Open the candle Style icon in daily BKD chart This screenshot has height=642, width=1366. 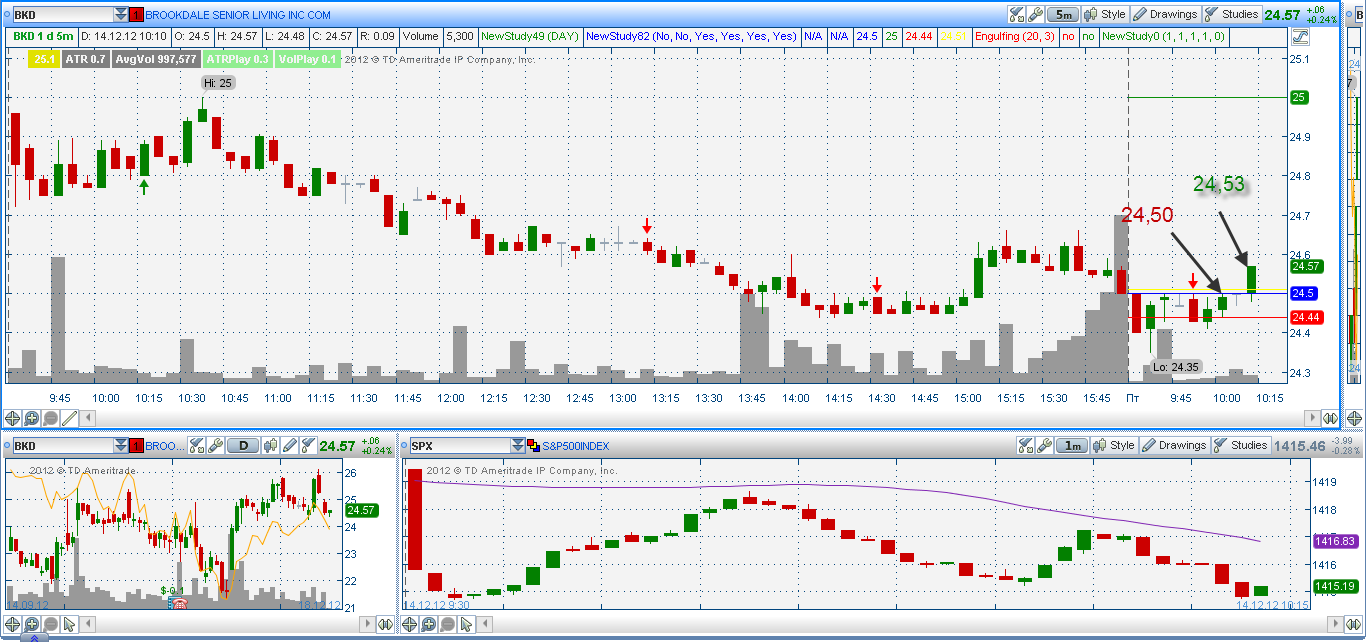[x=272, y=446]
